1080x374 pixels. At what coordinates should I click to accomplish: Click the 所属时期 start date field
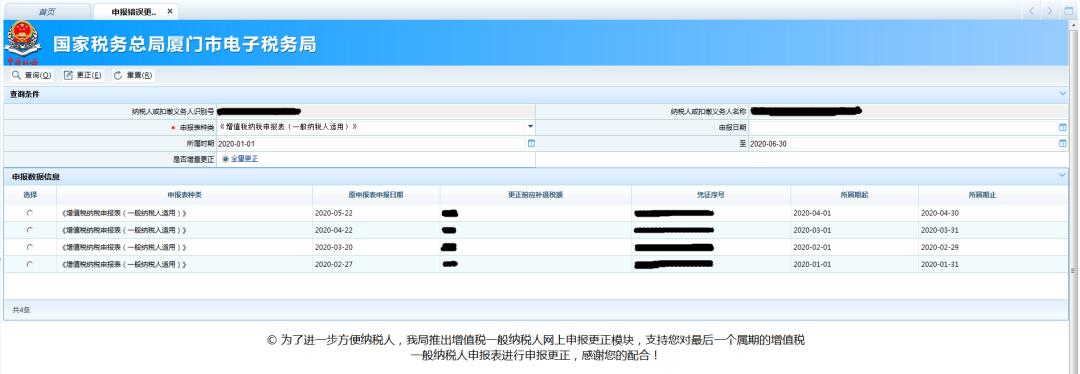372,143
